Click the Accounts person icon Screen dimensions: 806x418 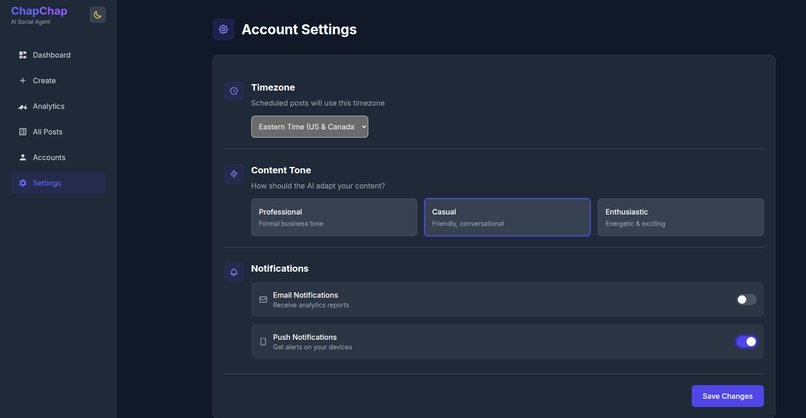[x=23, y=157]
